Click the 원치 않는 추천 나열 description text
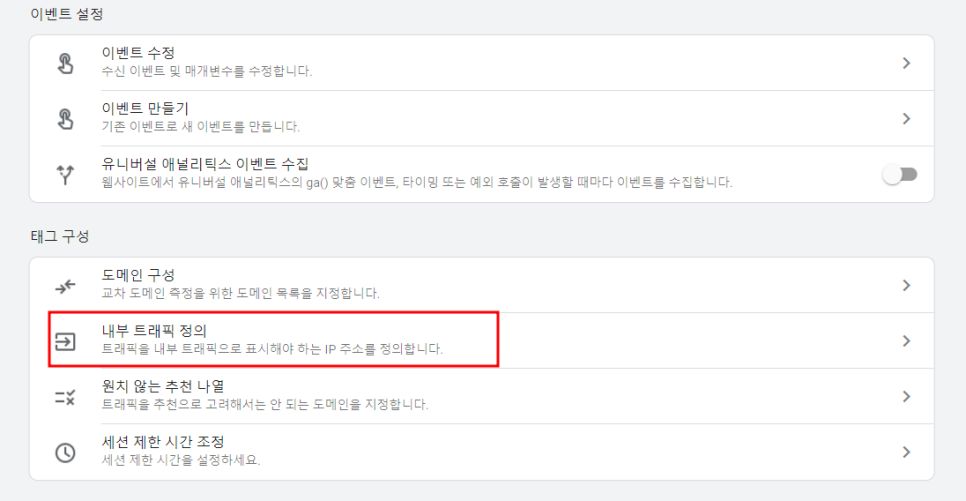Screen dimensions: 966x501 click(265, 404)
